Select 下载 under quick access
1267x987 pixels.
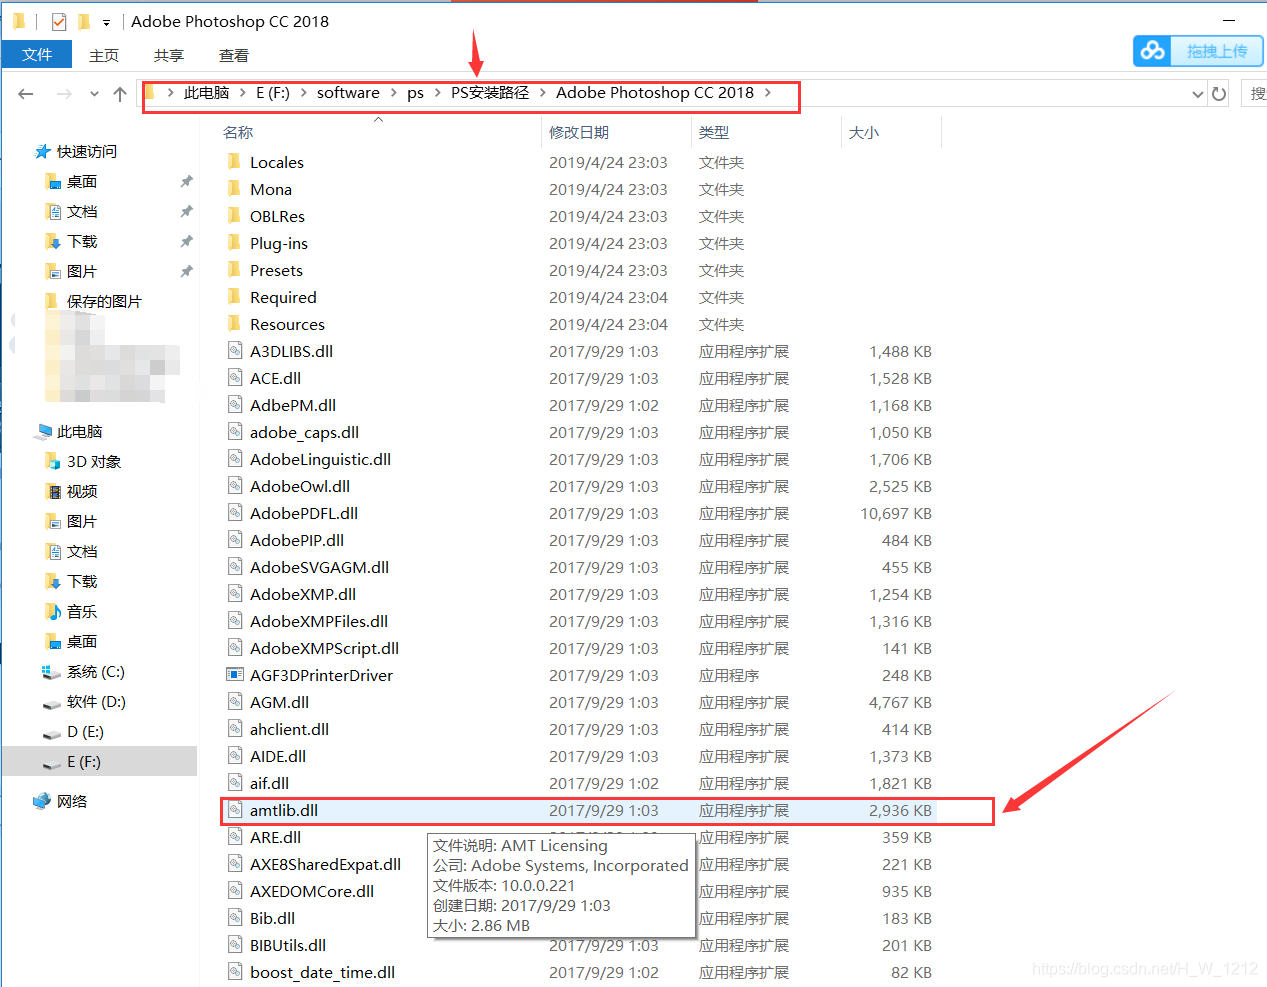pyautogui.click(x=82, y=242)
